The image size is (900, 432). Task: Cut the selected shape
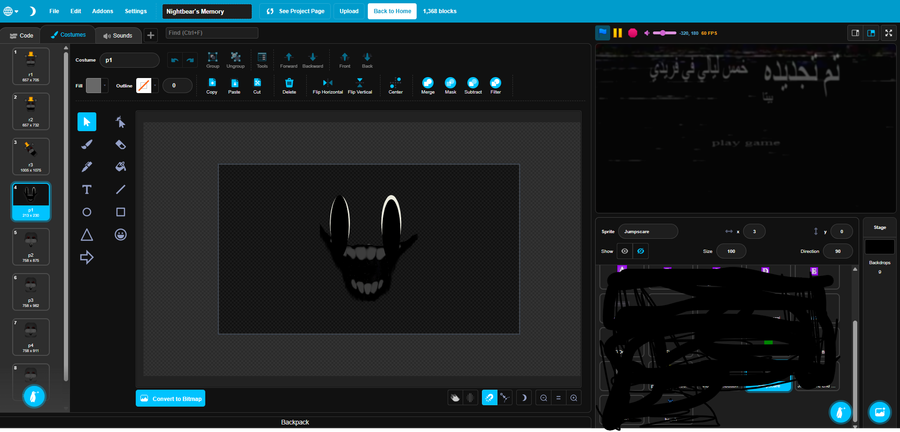[x=257, y=86]
